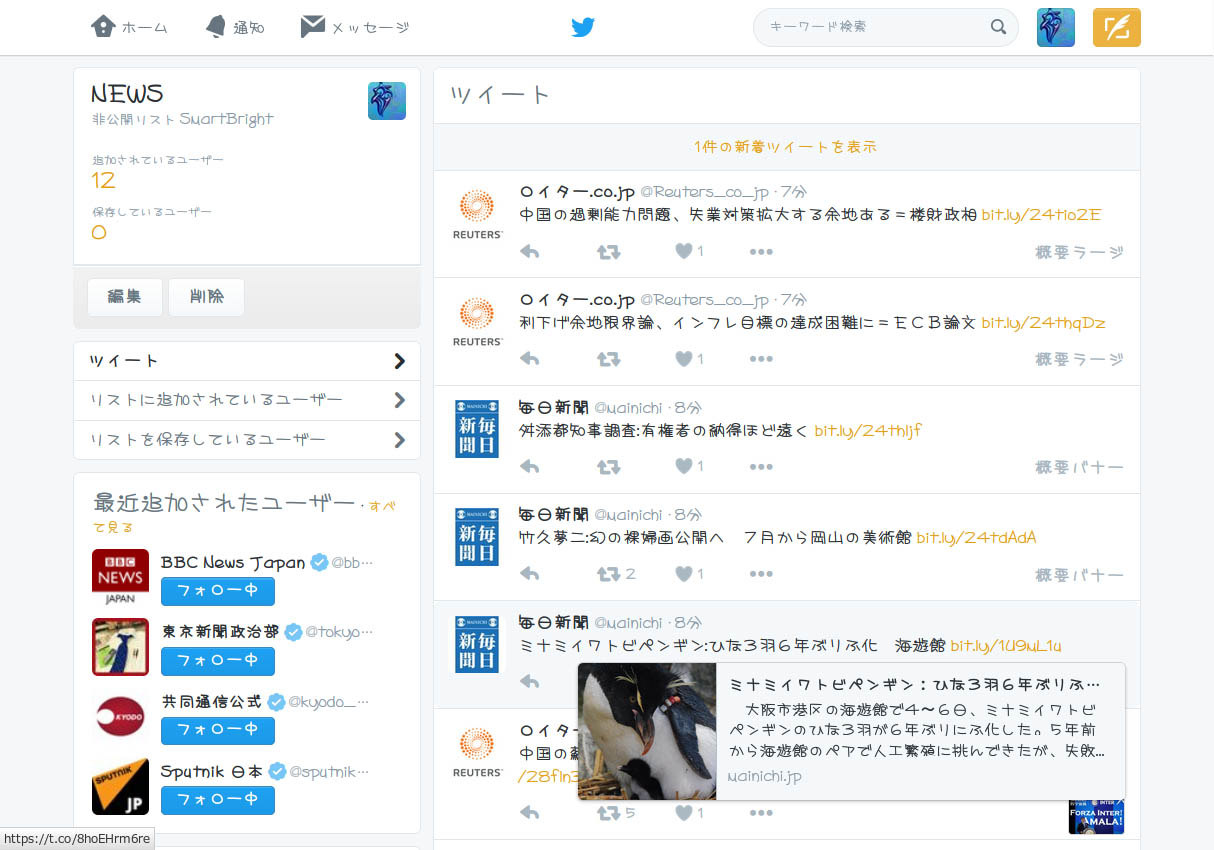Show 1件の新着ツイートを表示 banner
1214x850 pixels.
click(786, 147)
